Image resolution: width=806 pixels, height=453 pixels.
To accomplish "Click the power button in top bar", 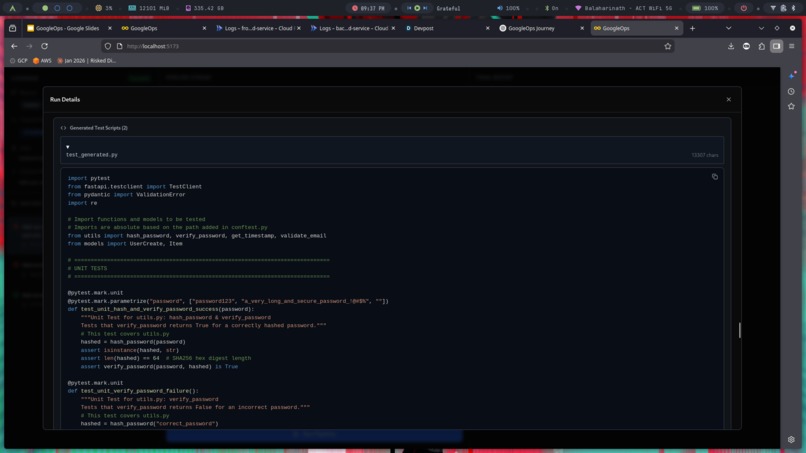I will coord(743,8).
